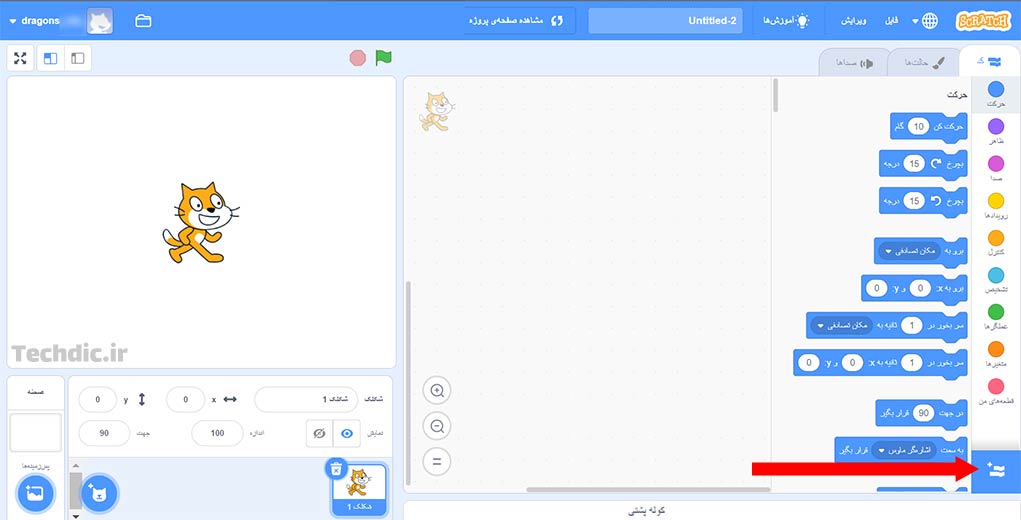1021x520 pixels.
Task: Open the globe language menu
Action: [x=925, y=21]
